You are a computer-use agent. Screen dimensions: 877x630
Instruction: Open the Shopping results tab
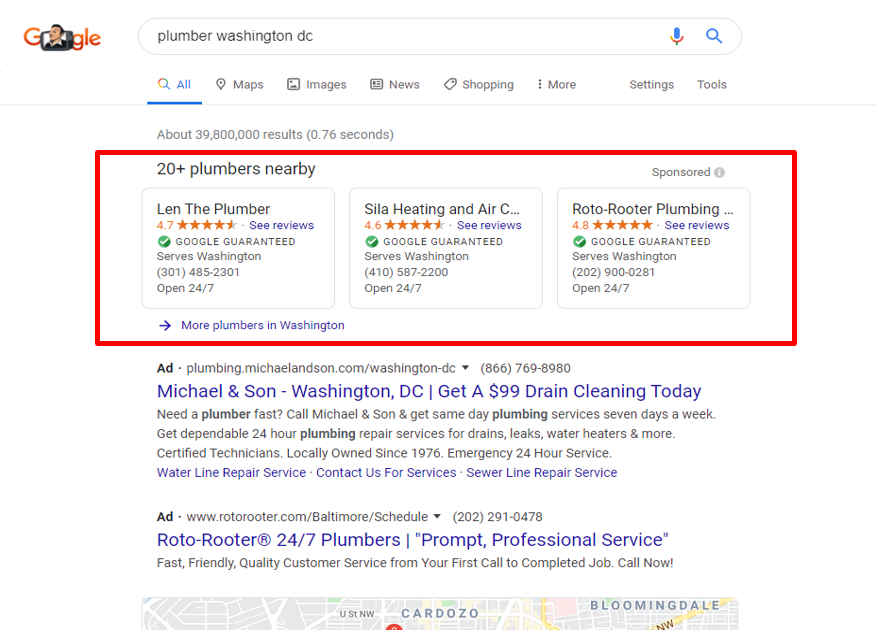(x=479, y=85)
